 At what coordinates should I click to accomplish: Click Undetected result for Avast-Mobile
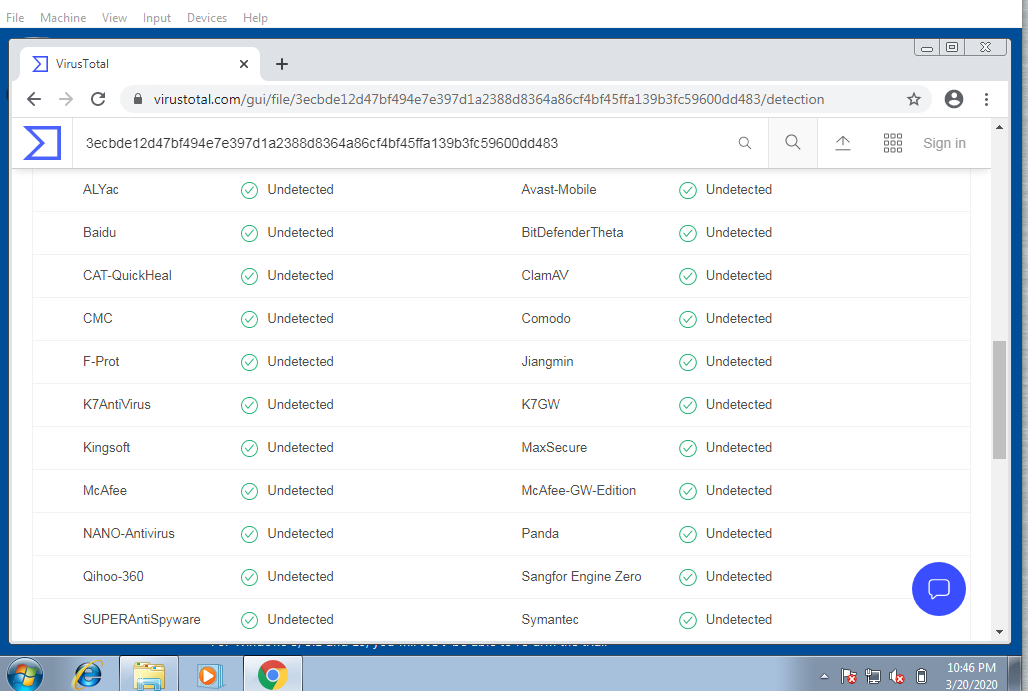738,189
